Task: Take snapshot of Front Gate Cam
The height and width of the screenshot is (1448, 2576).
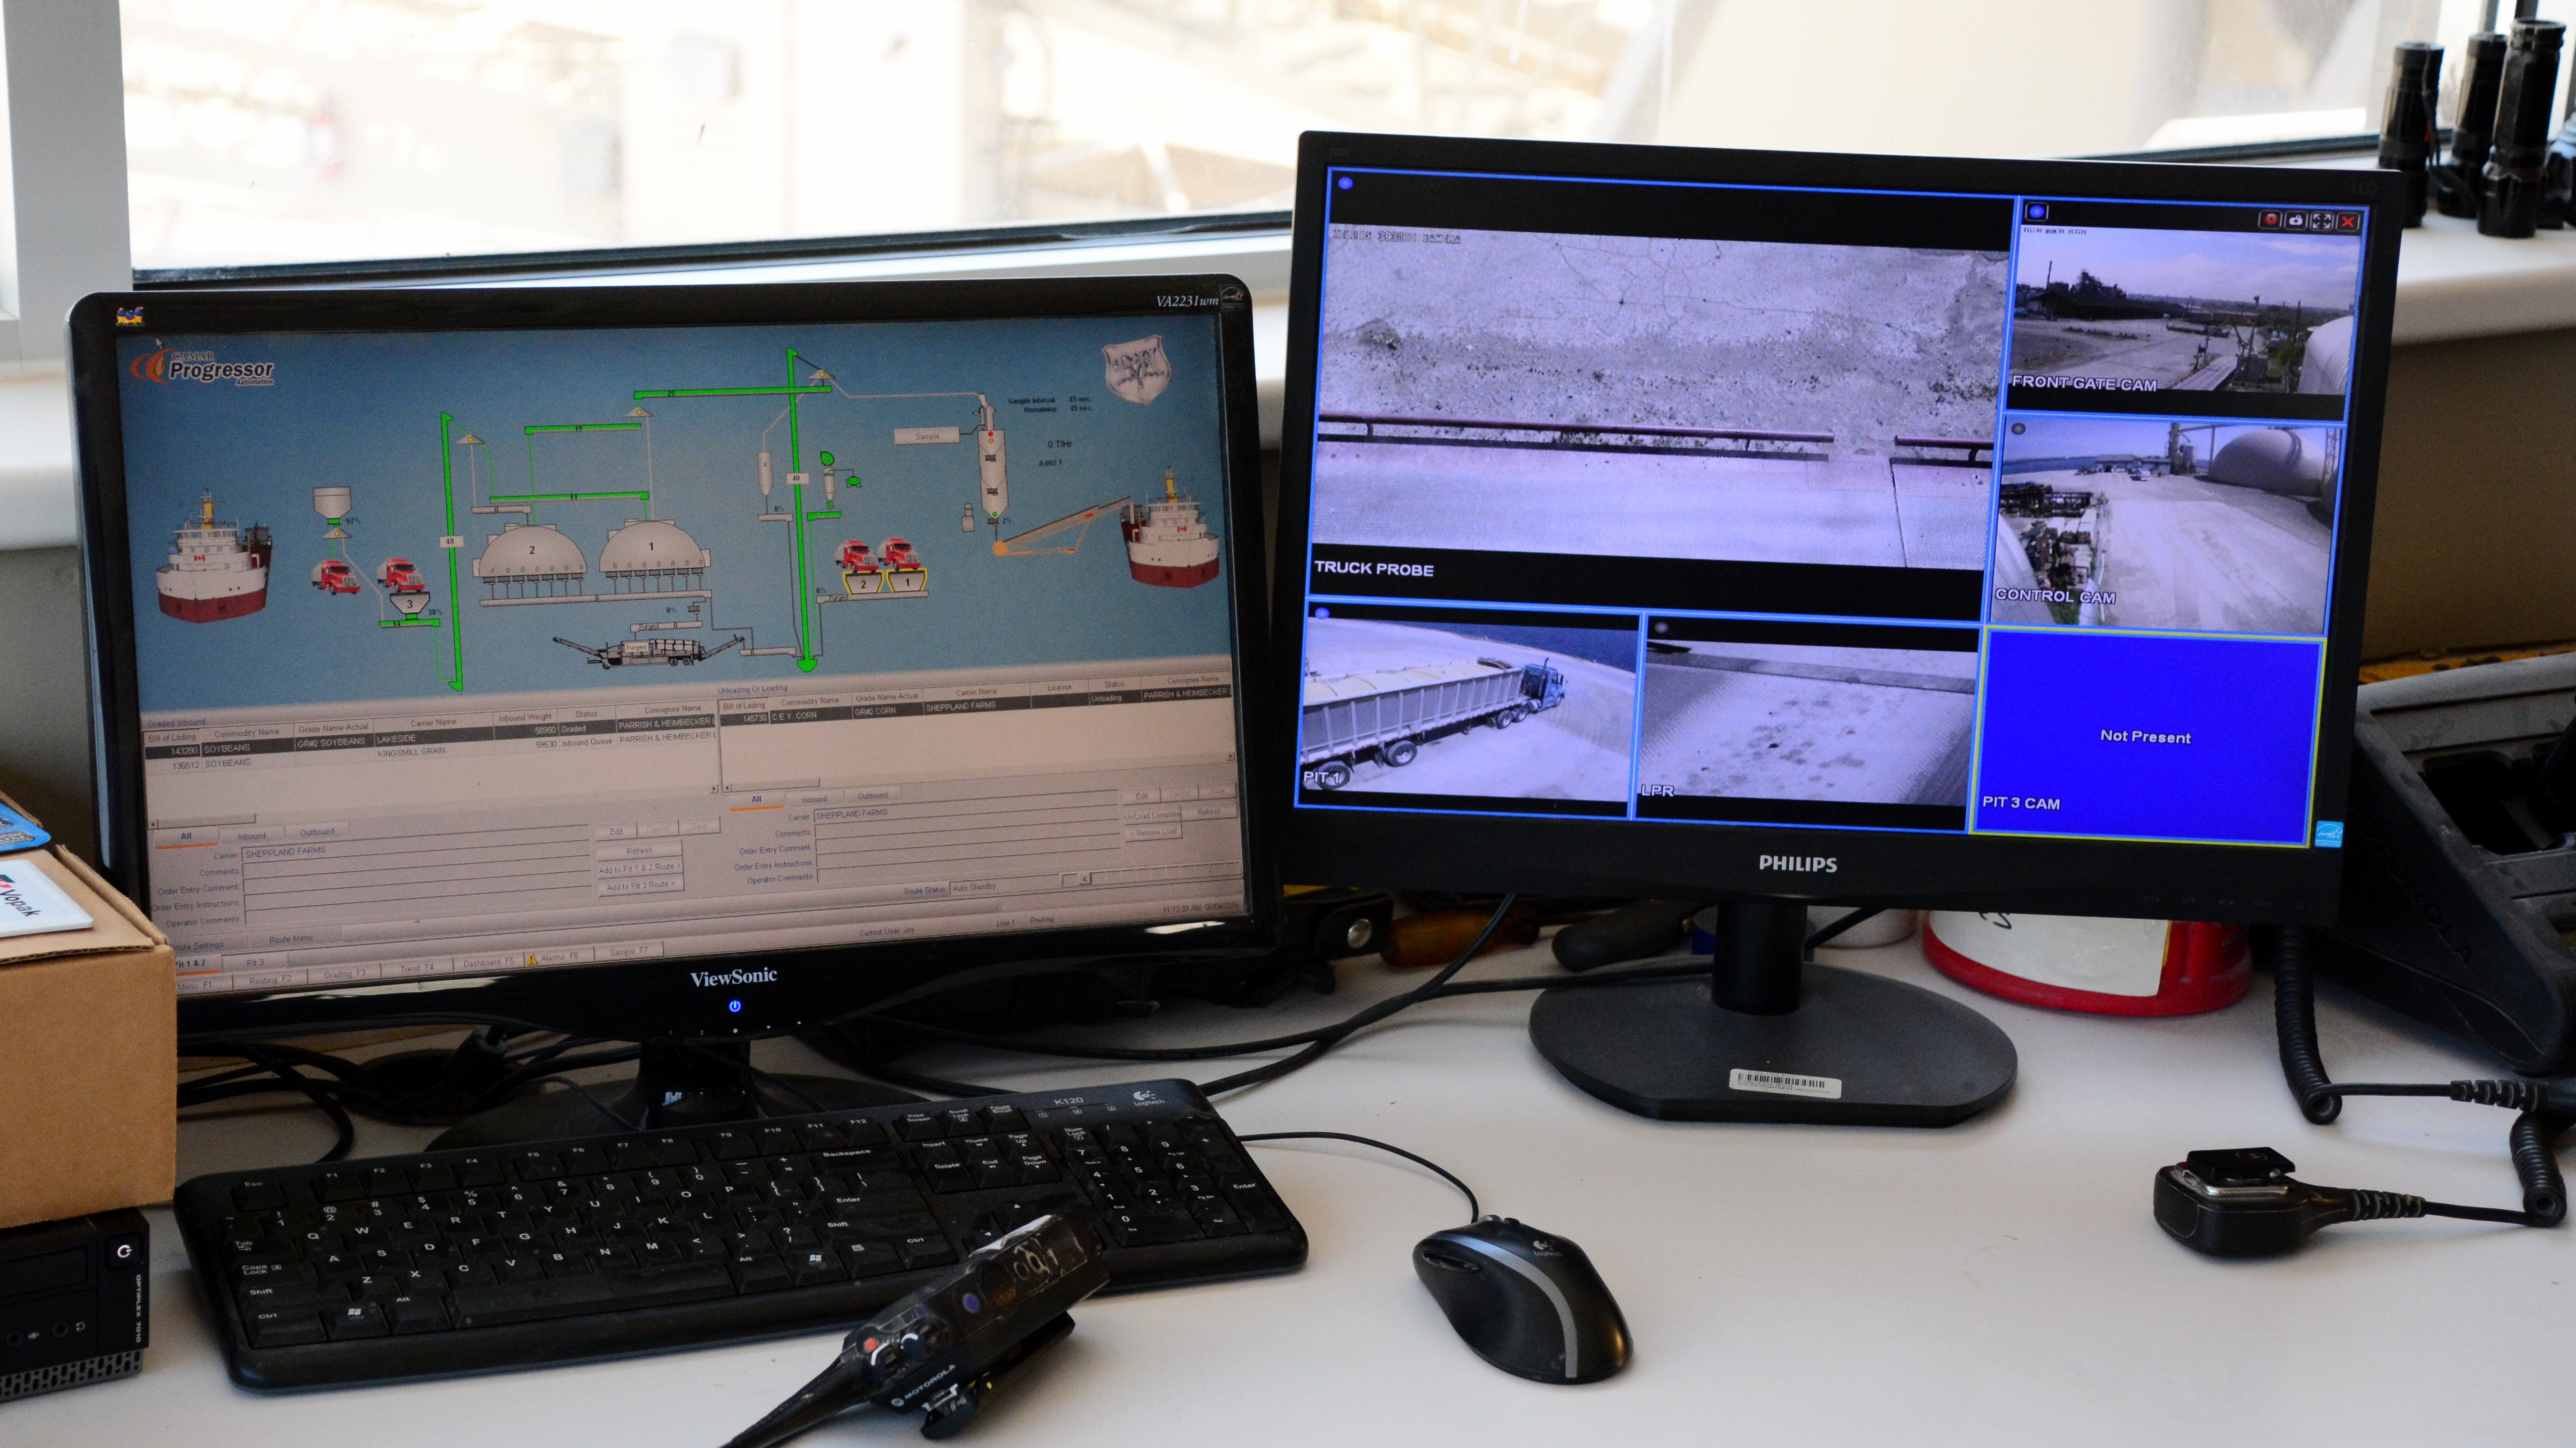Action: tap(2296, 220)
